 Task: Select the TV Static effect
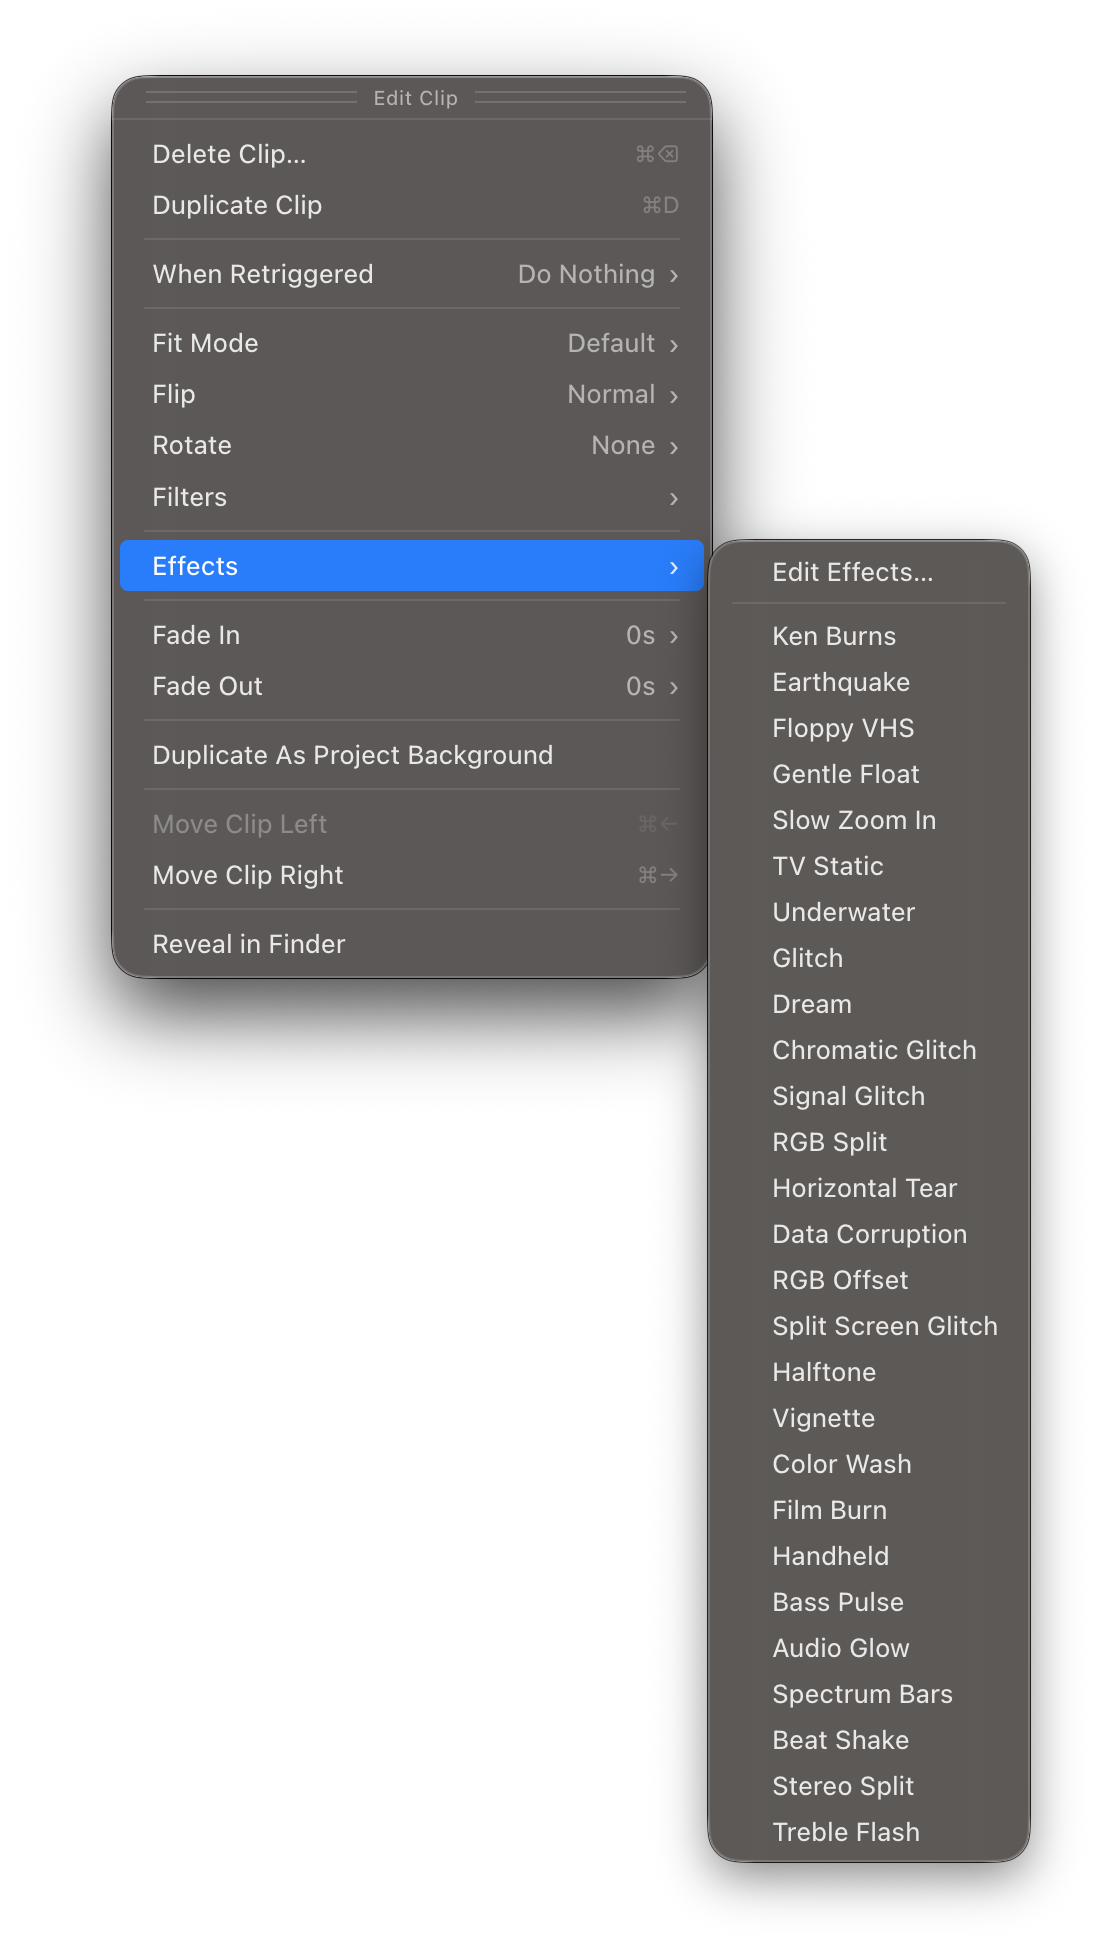click(x=827, y=865)
